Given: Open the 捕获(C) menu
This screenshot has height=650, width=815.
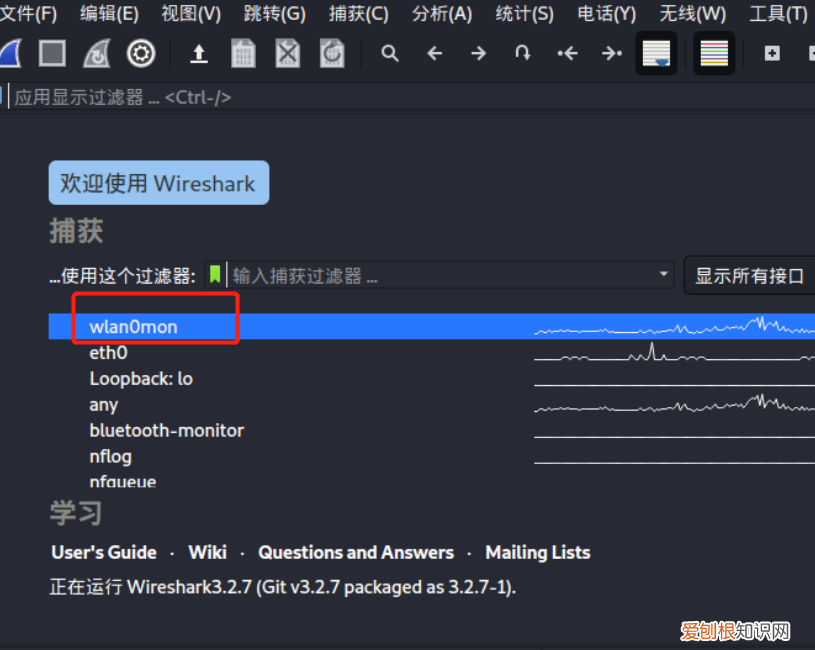Looking at the screenshot, I should 358,14.
